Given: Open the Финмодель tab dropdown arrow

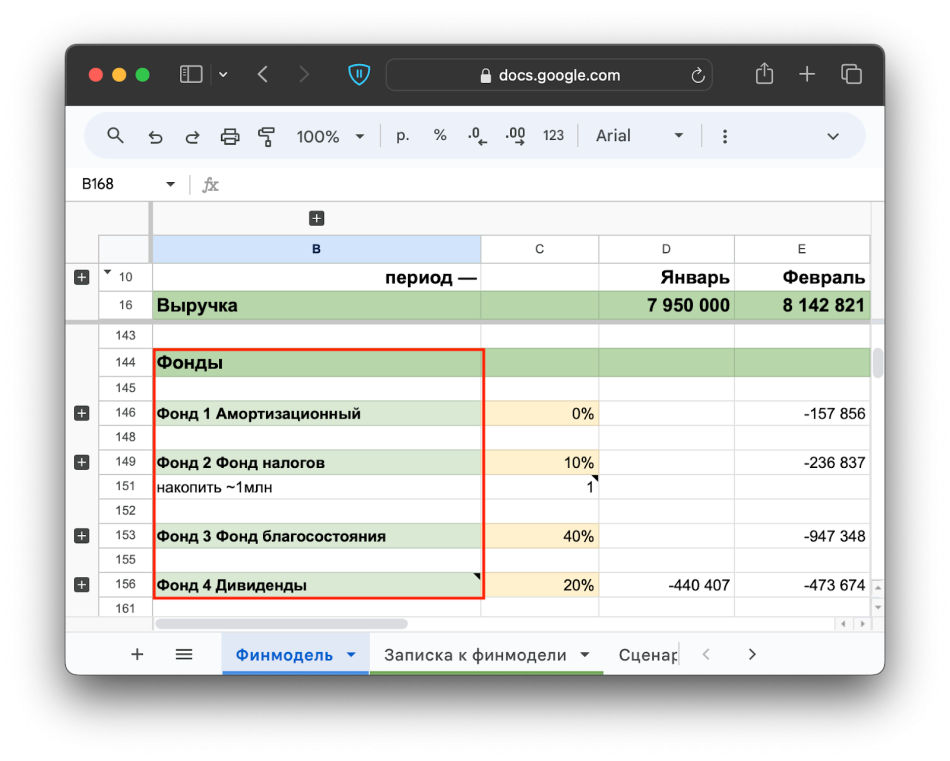Looking at the screenshot, I should coord(351,654).
